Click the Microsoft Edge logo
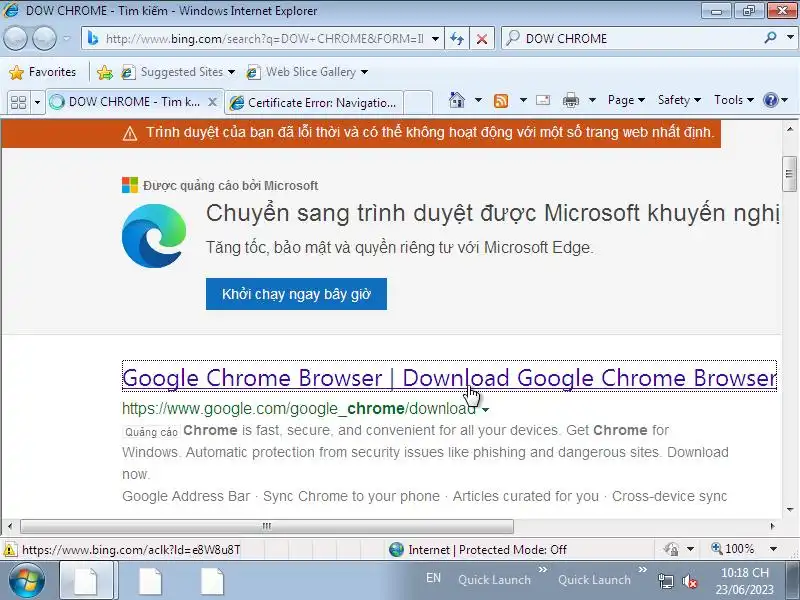The width and height of the screenshot is (800, 600). pyautogui.click(x=154, y=236)
